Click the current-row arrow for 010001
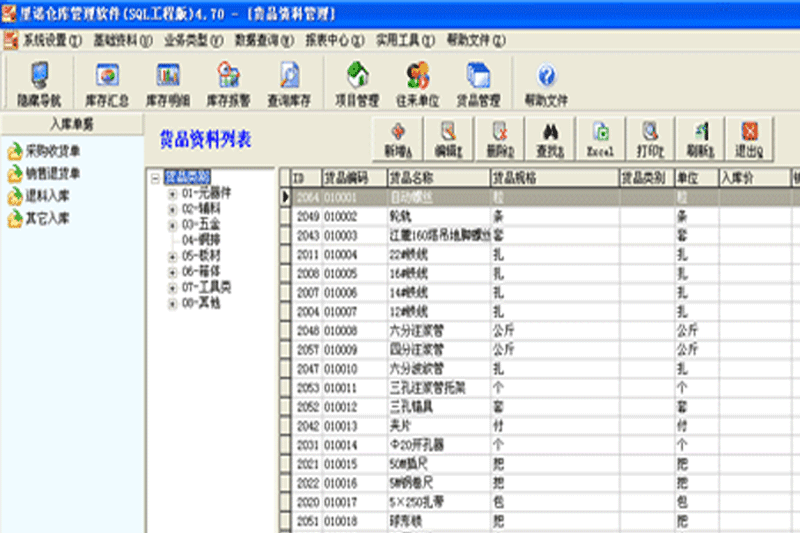 [x=285, y=197]
